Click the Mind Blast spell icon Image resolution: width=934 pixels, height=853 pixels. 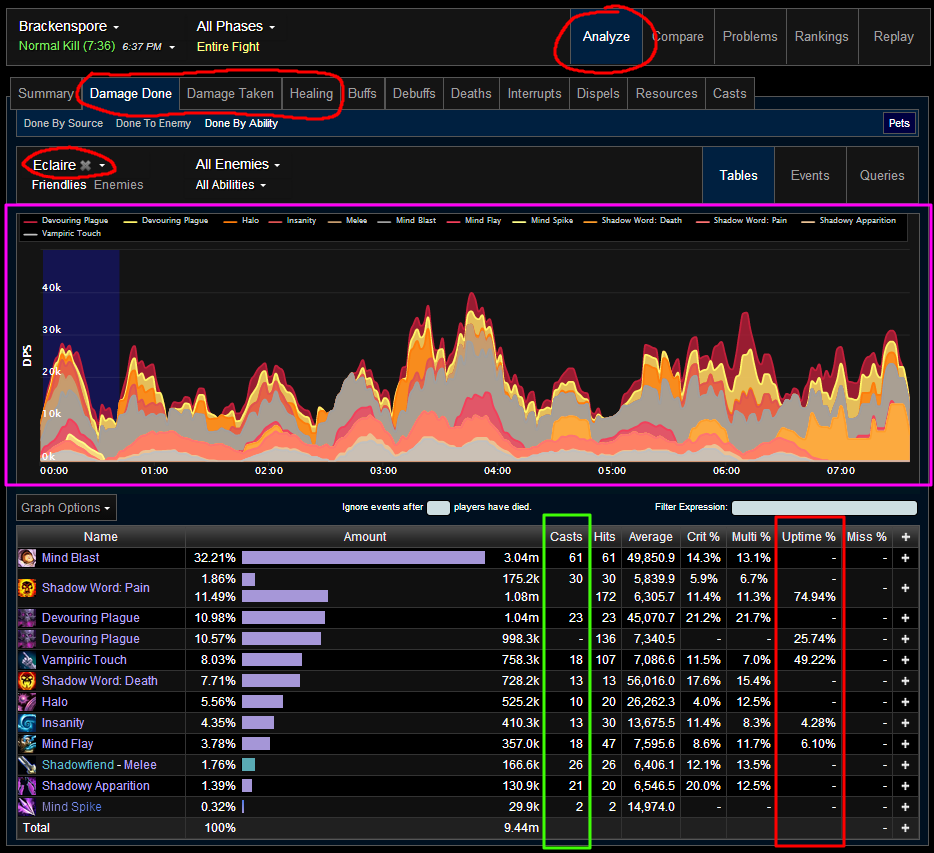tap(28, 558)
